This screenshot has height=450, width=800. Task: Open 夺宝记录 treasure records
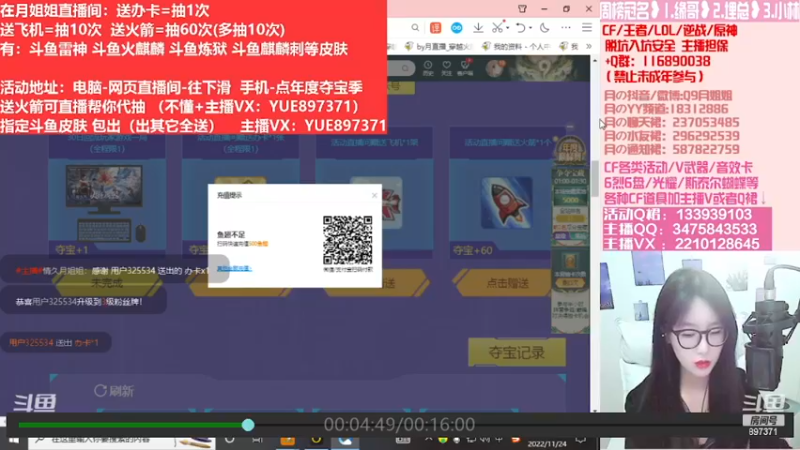tap(517, 352)
